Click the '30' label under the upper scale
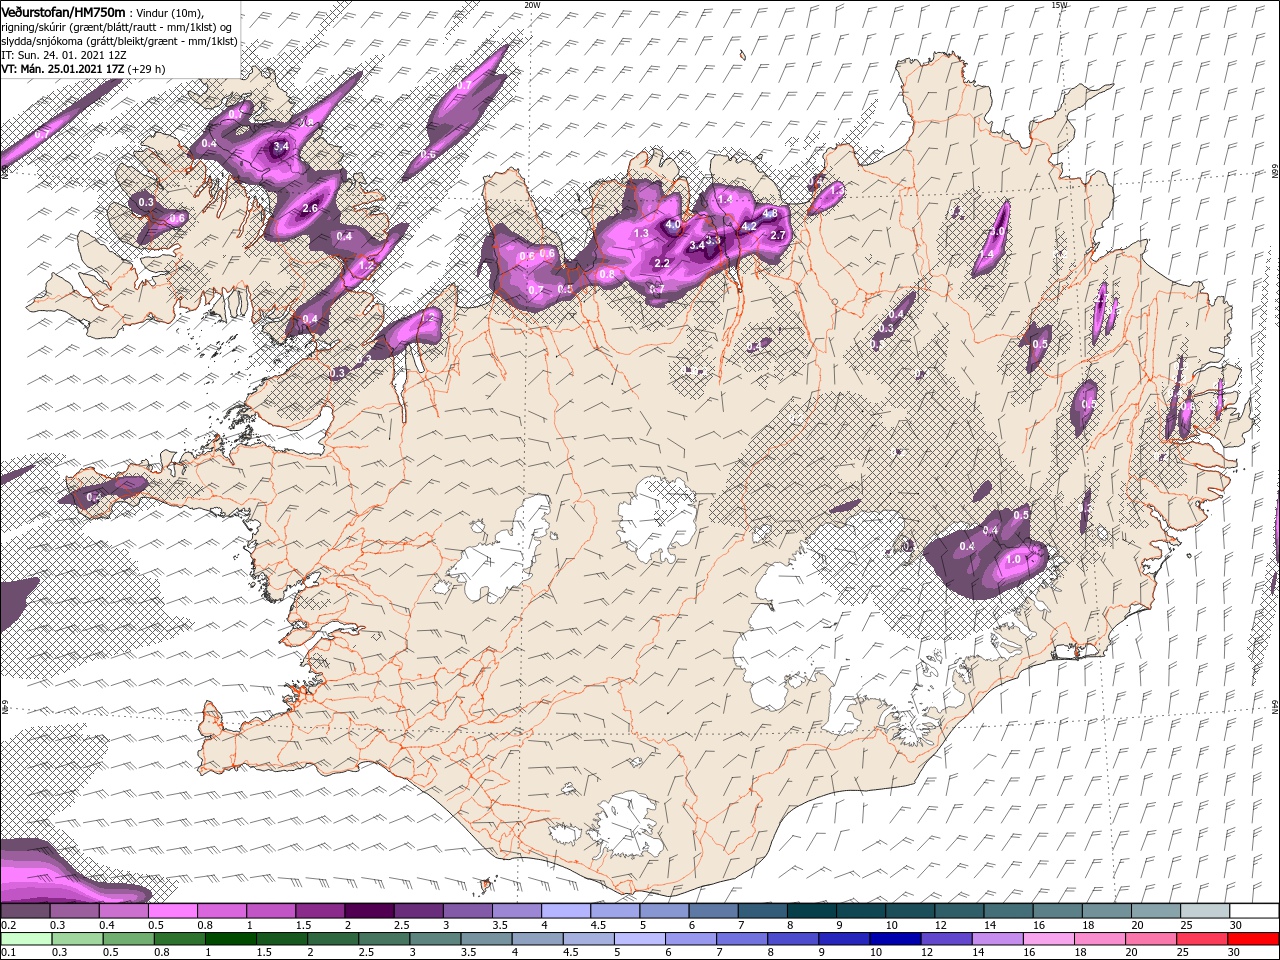This screenshot has height=960, width=1280. point(1236,925)
